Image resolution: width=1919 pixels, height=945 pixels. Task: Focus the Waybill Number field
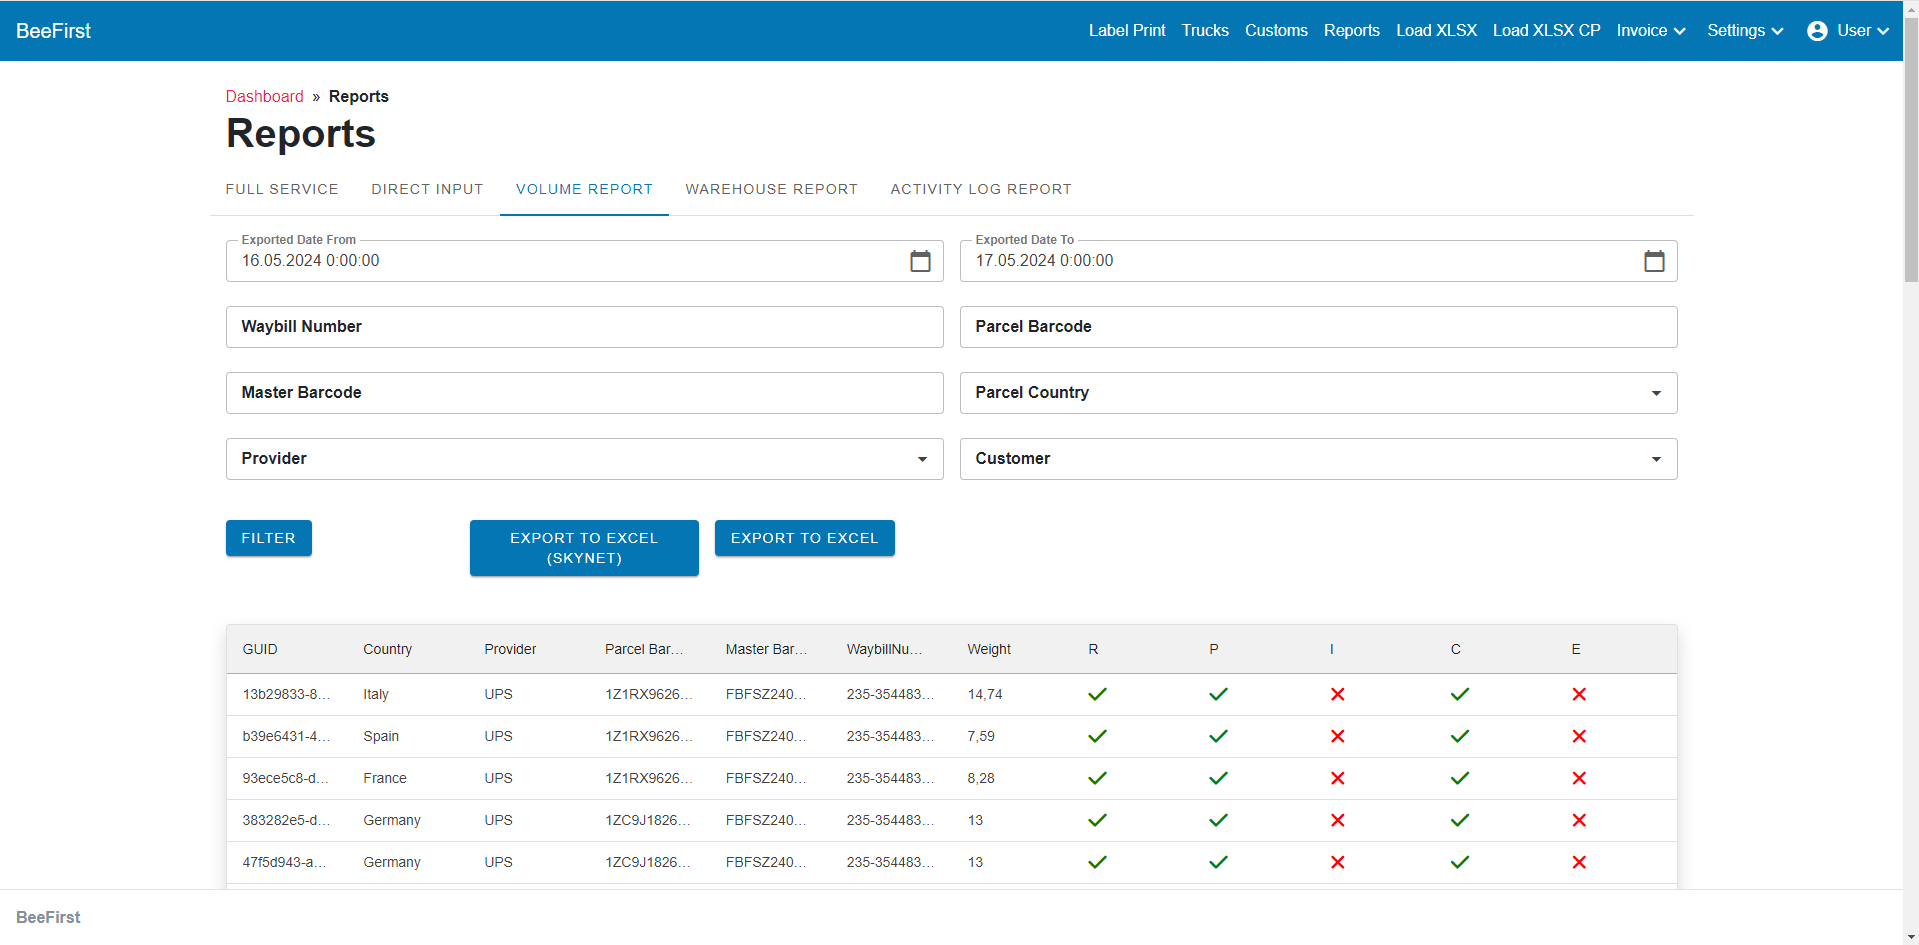click(584, 327)
